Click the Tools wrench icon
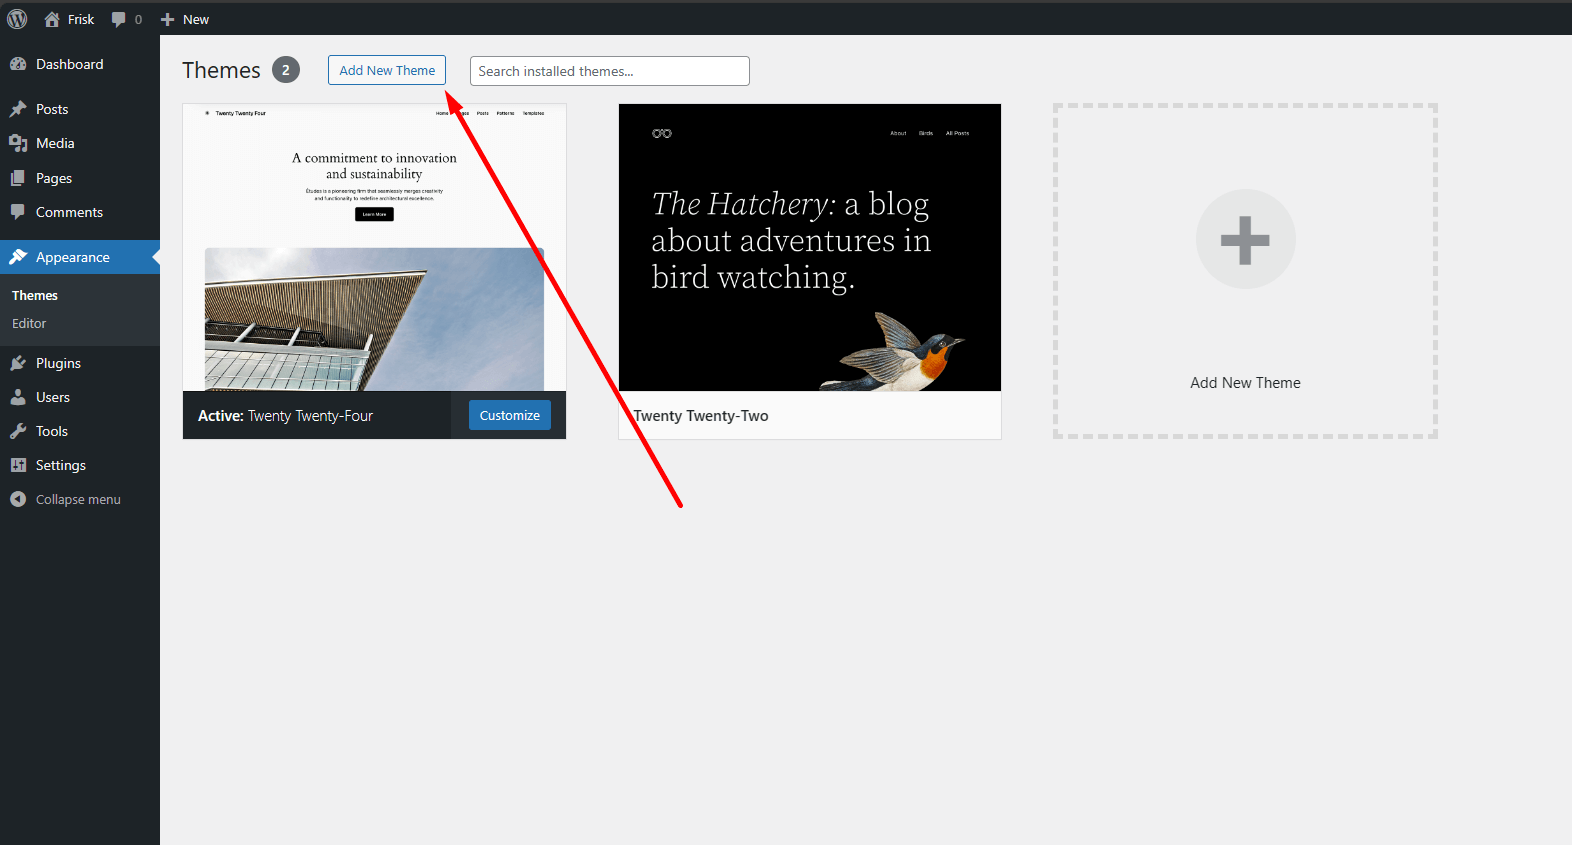The height and width of the screenshot is (845, 1572). (x=18, y=431)
